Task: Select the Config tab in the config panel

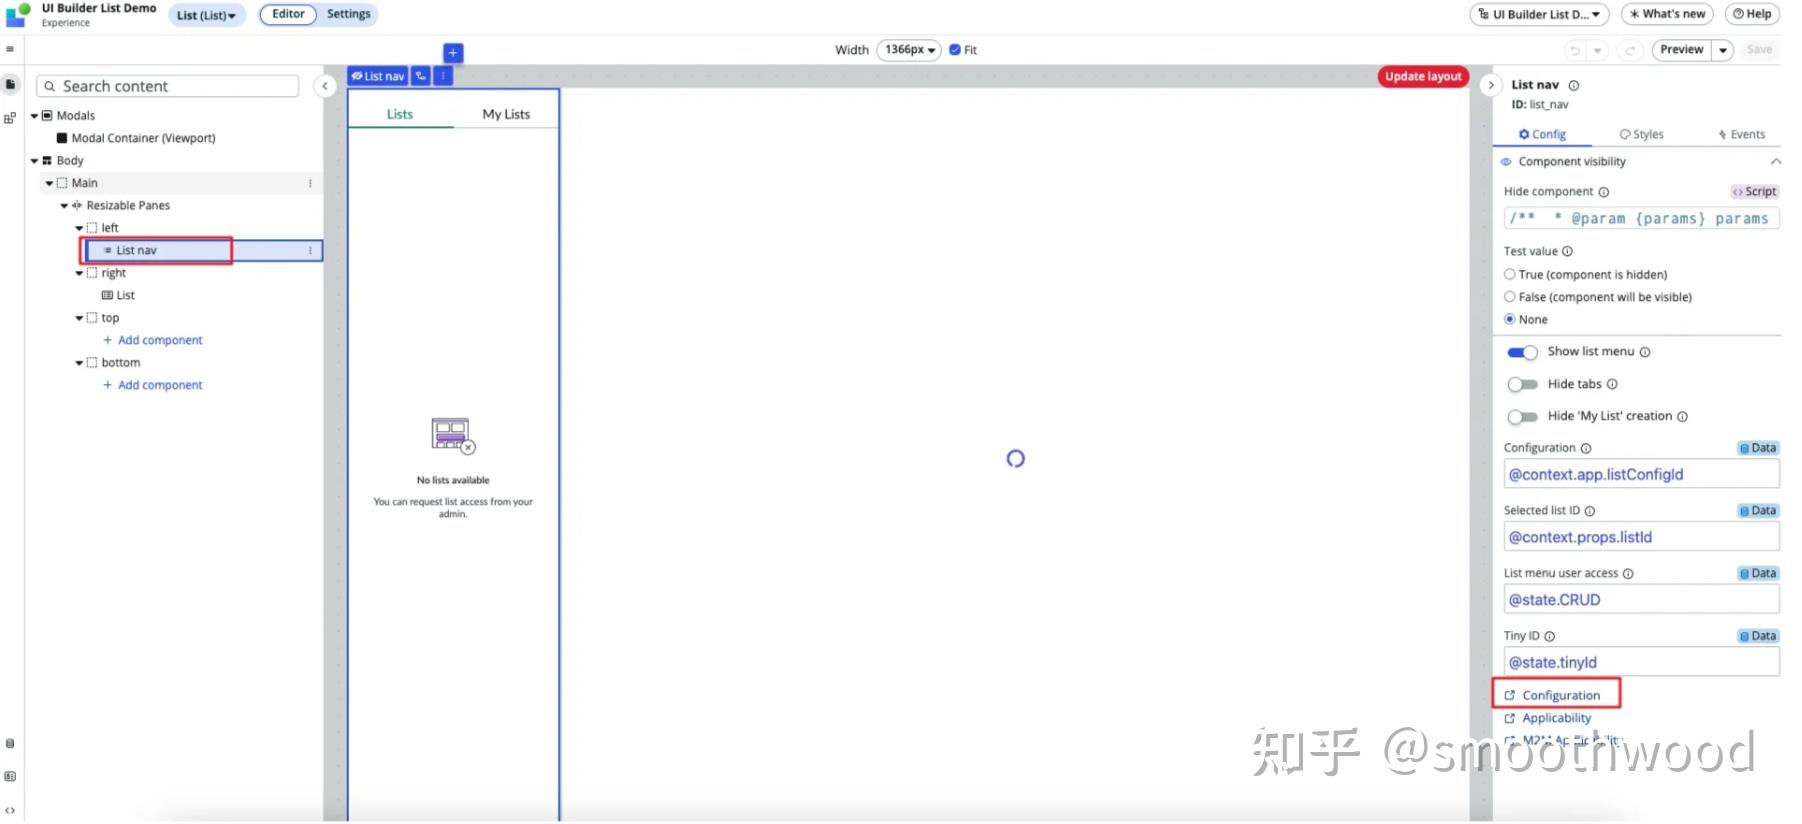Action: tap(1541, 134)
